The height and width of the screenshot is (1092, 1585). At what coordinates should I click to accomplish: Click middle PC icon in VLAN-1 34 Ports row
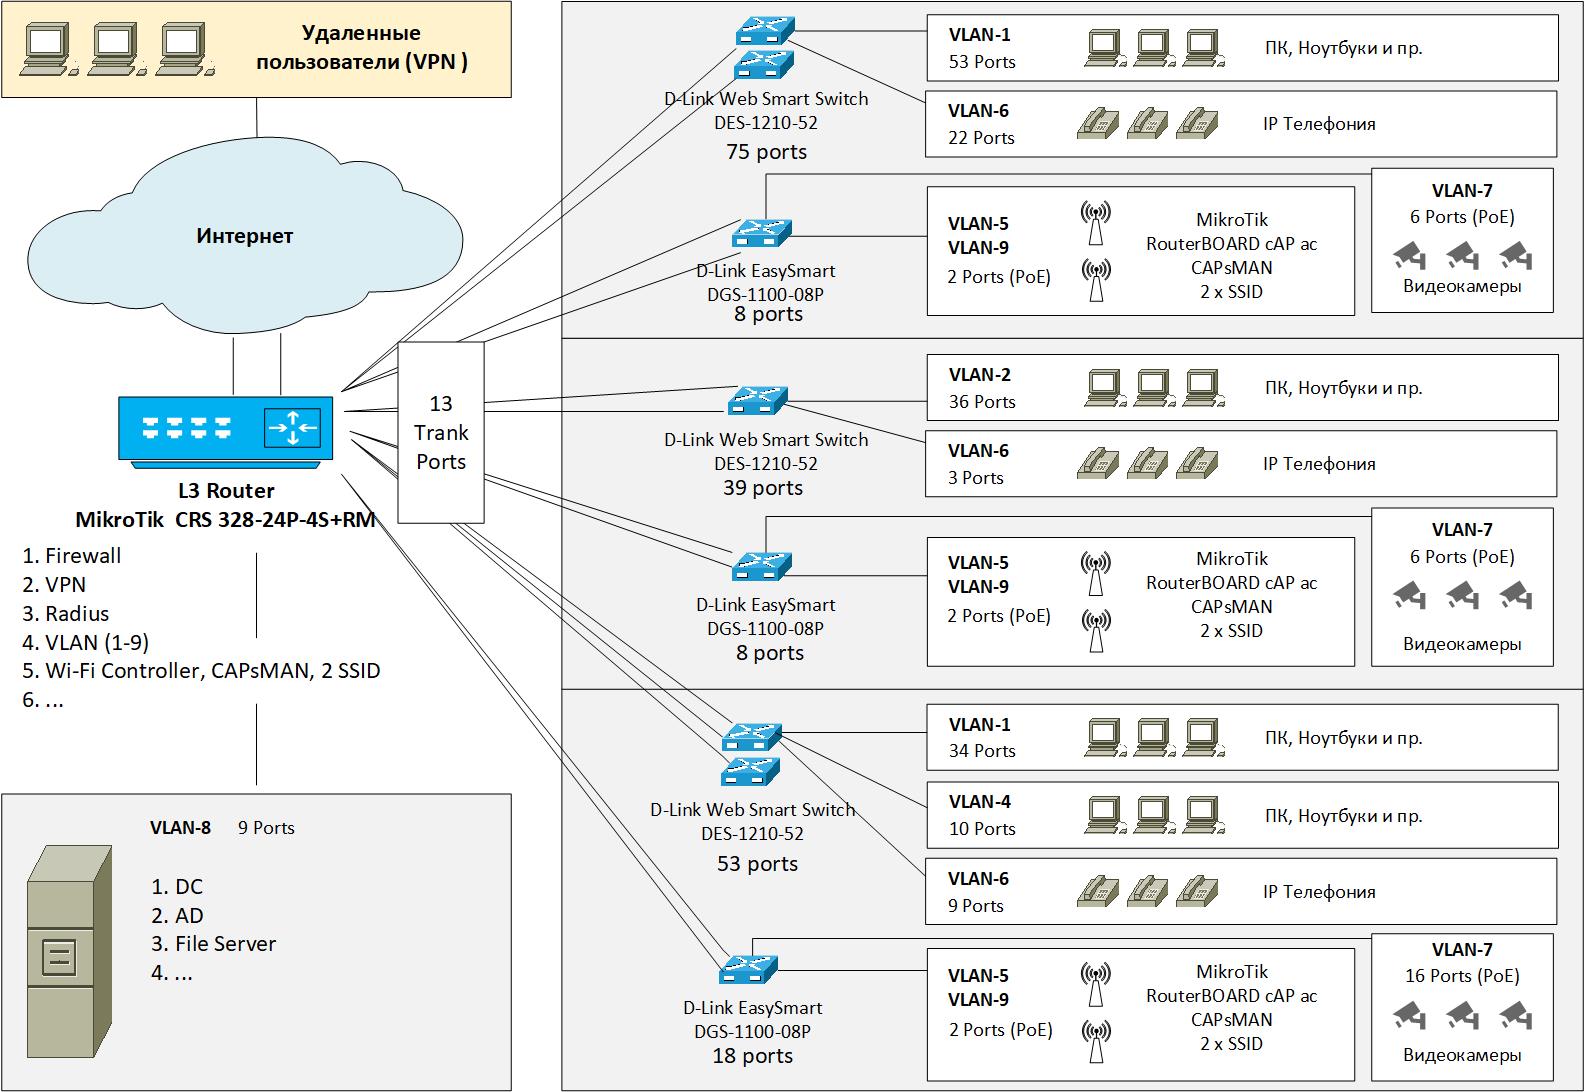tap(1155, 738)
